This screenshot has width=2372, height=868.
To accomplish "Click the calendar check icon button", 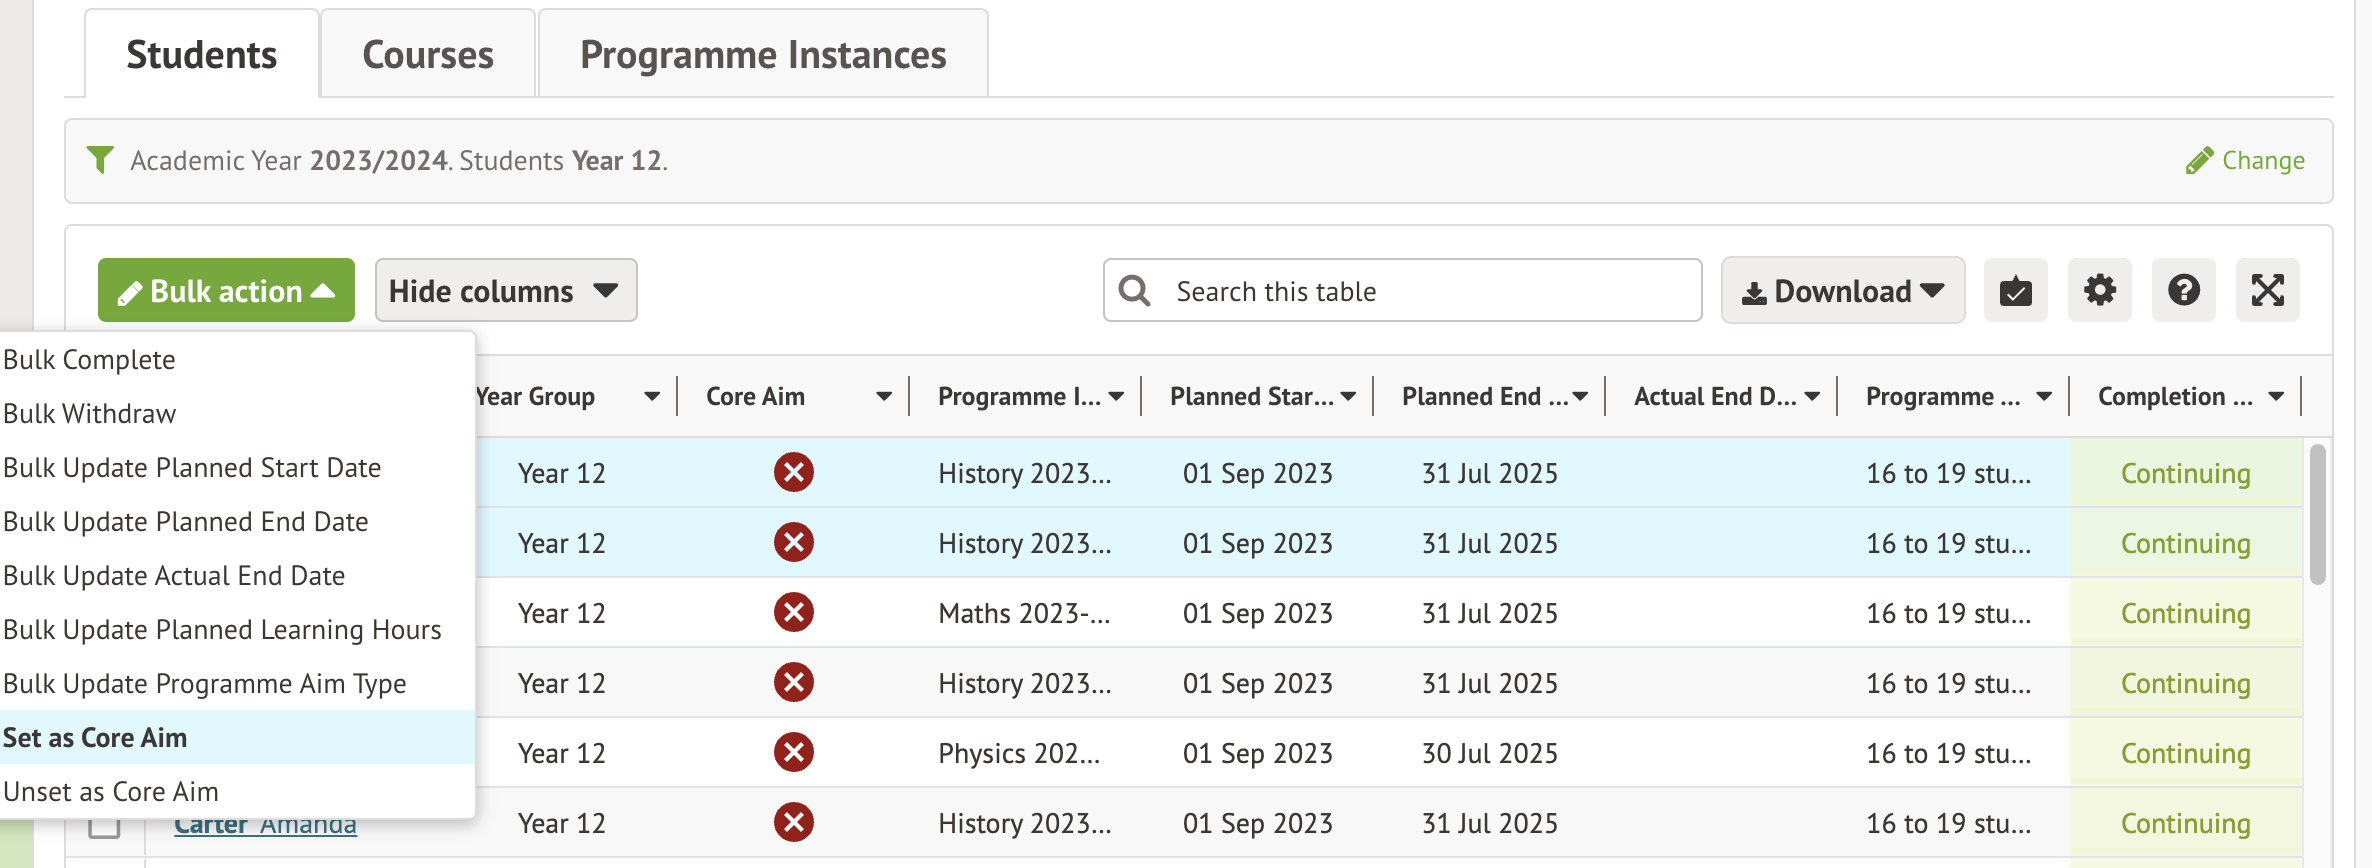I will pyautogui.click(x=2015, y=291).
